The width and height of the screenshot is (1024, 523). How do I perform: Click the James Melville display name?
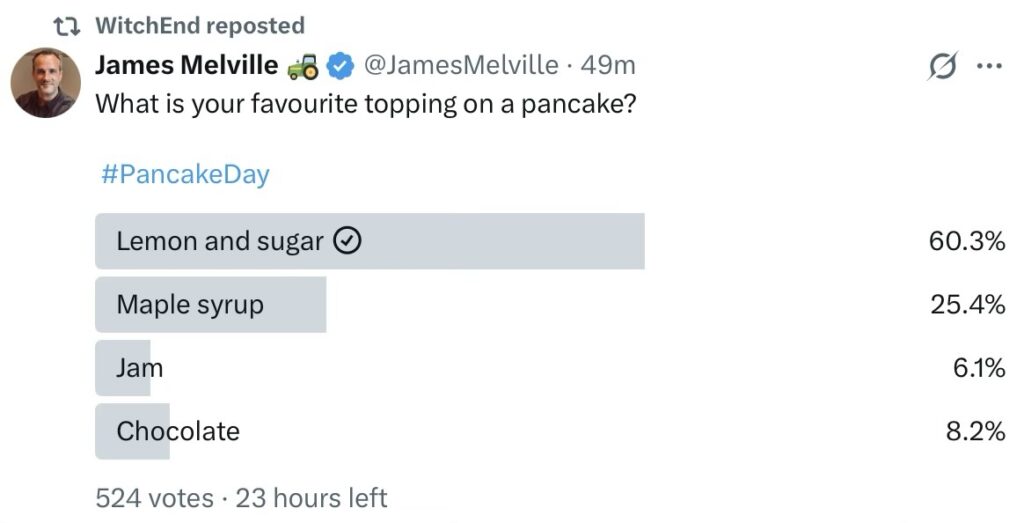coord(187,65)
